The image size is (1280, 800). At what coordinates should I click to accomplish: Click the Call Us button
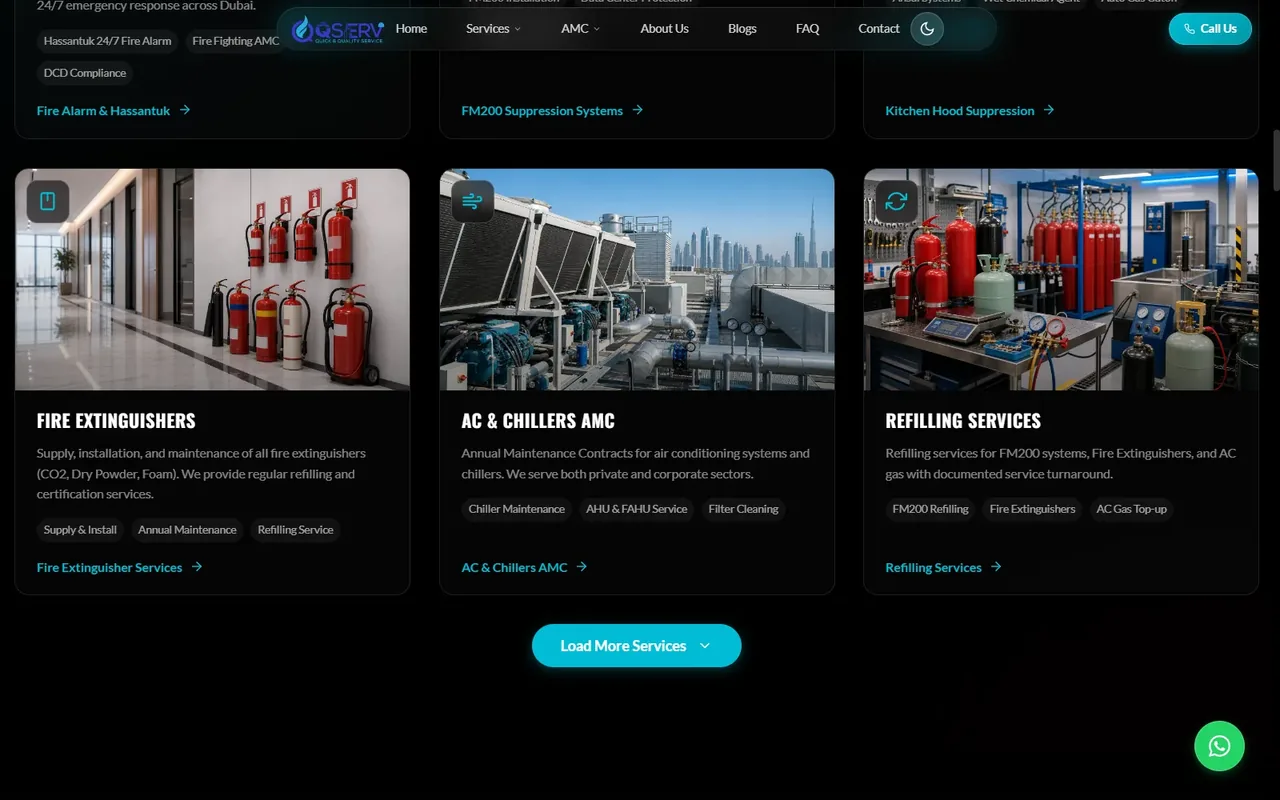pyautogui.click(x=1210, y=29)
